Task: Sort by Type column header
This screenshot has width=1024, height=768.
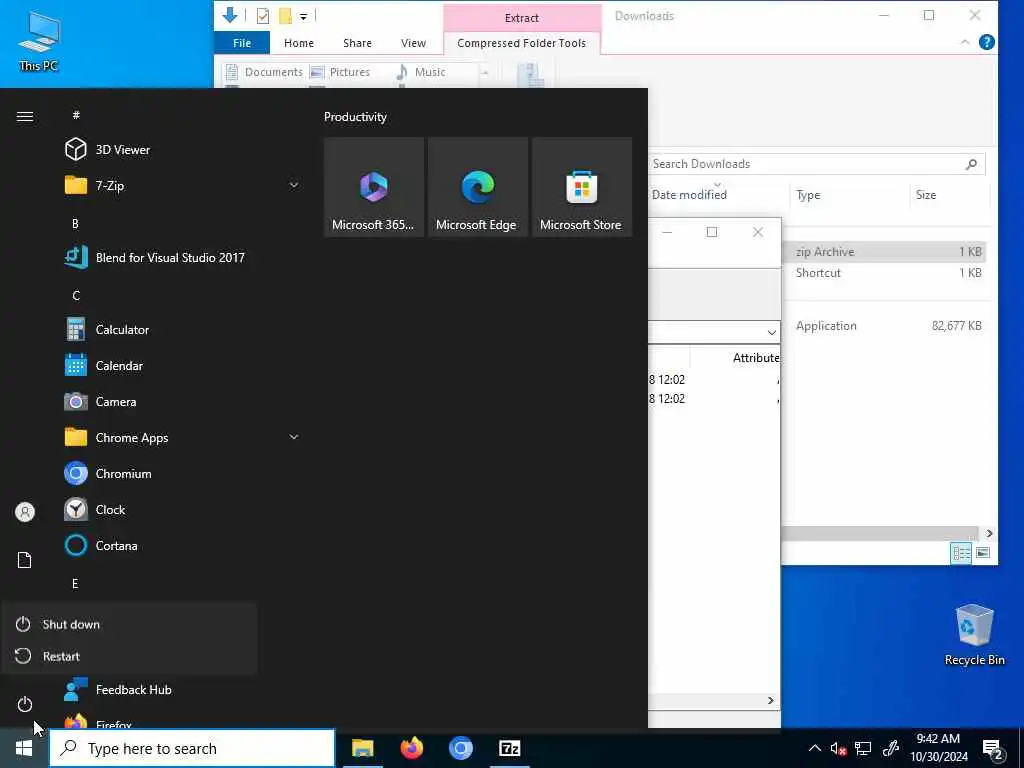Action: (x=808, y=195)
